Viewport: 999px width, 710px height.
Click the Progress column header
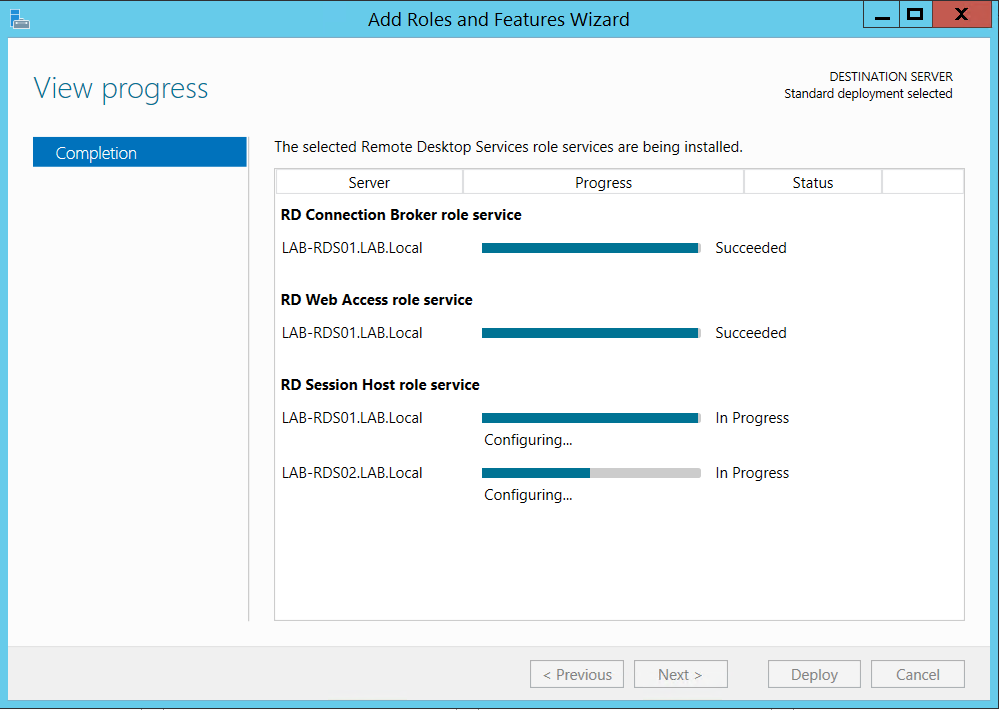click(603, 182)
